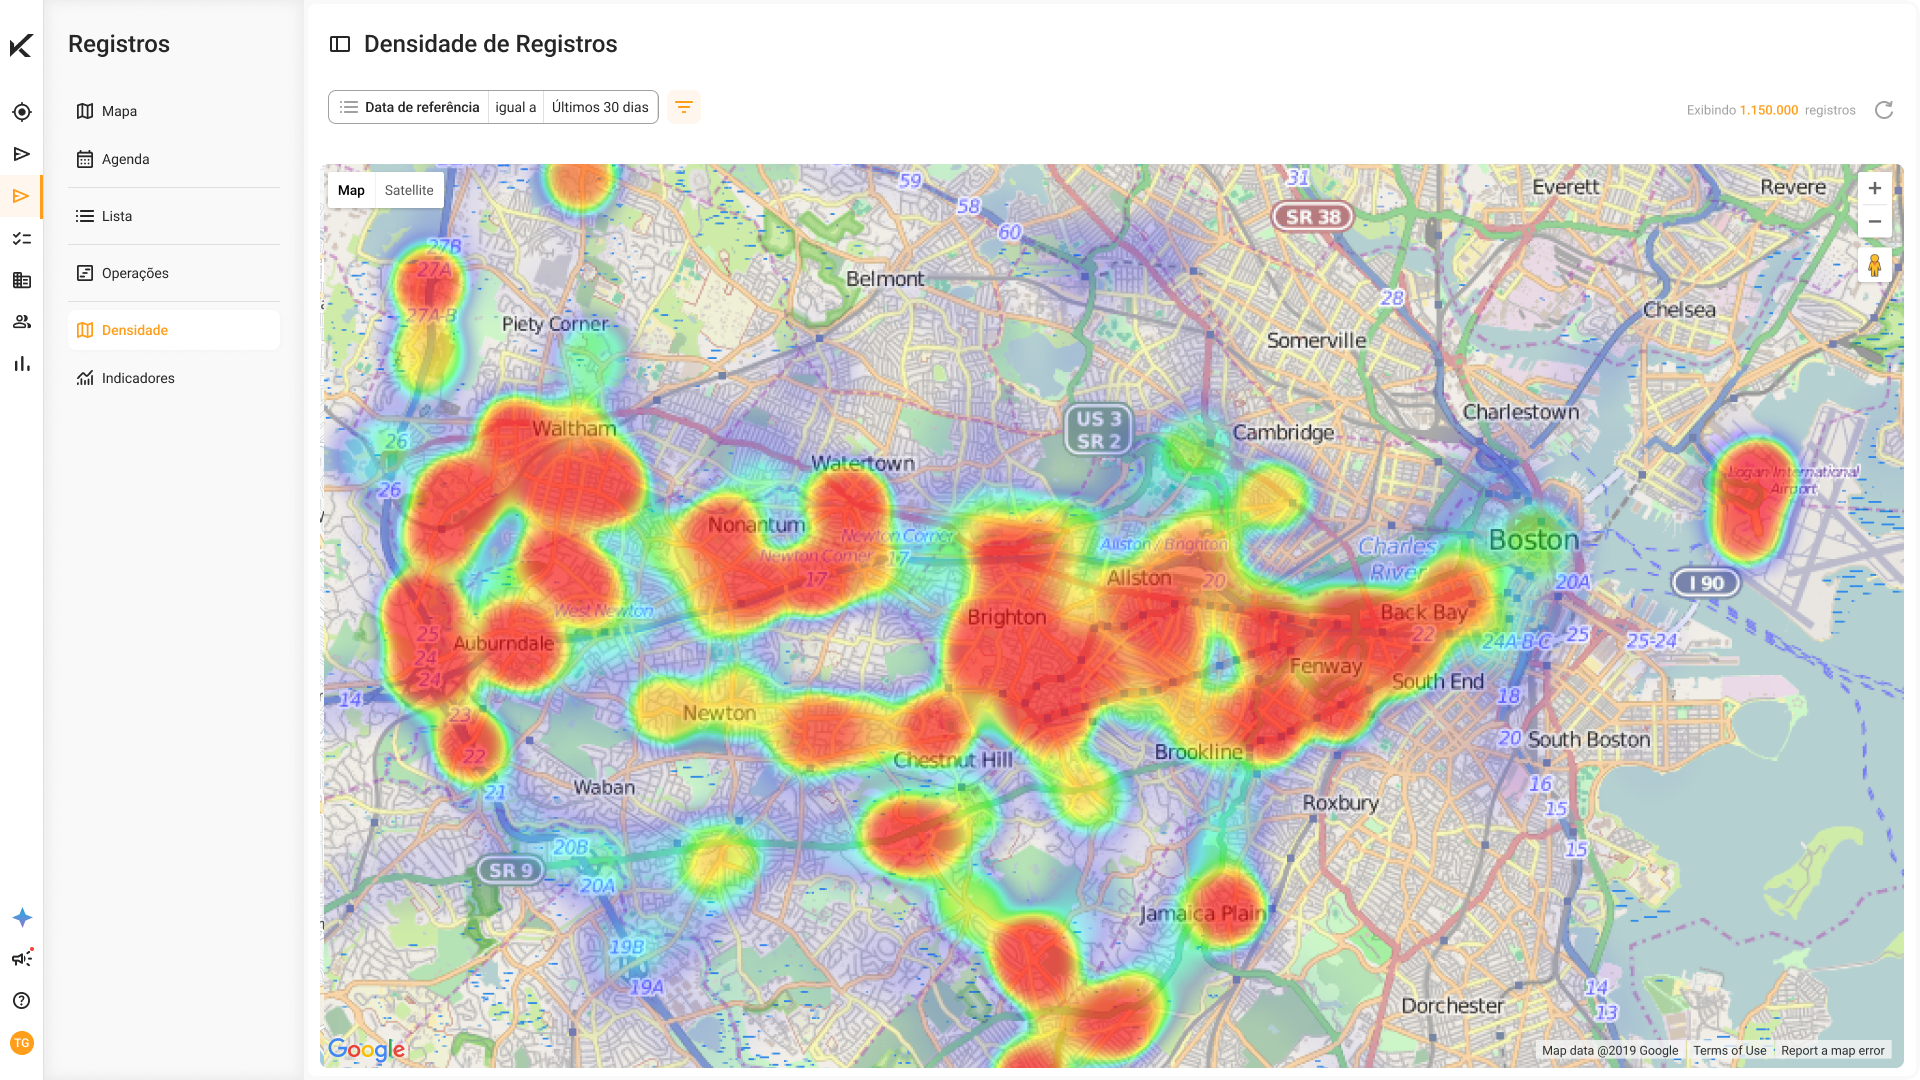Image resolution: width=1920 pixels, height=1080 pixels.
Task: Click the Boston label on the map
Action: point(1534,540)
